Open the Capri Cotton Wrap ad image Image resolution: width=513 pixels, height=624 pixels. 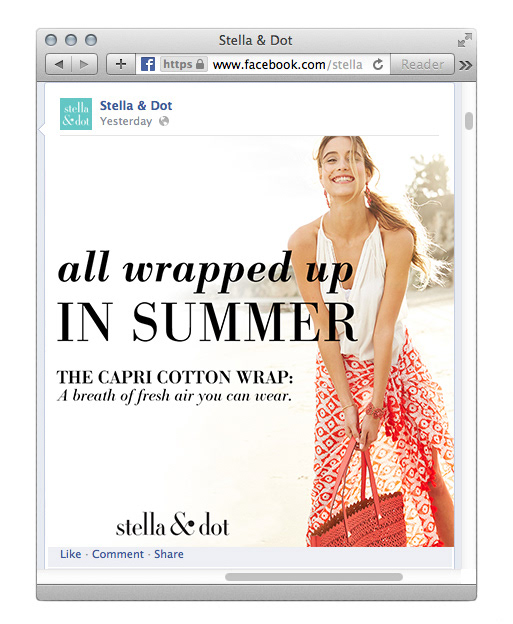(251, 341)
